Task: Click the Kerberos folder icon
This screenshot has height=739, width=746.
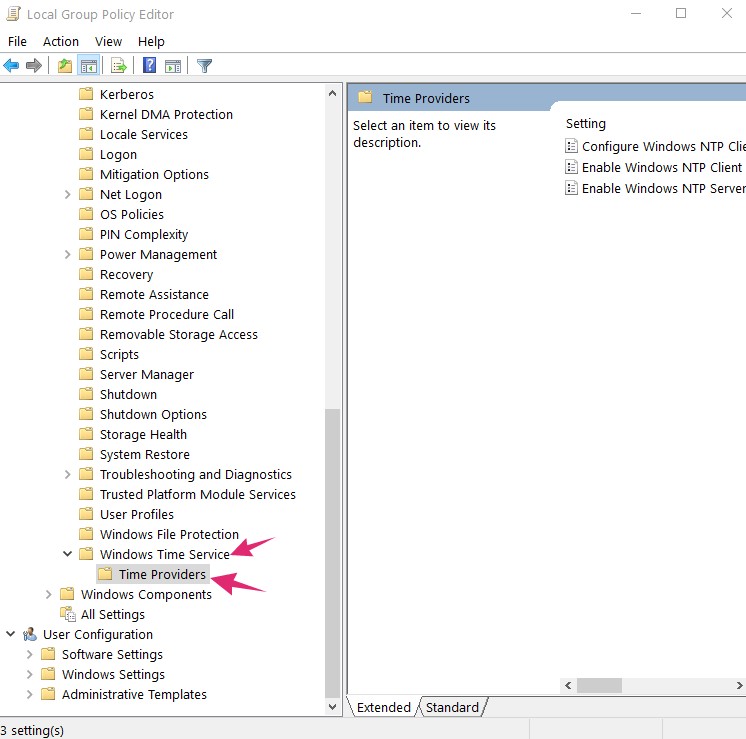Action: coord(86,94)
